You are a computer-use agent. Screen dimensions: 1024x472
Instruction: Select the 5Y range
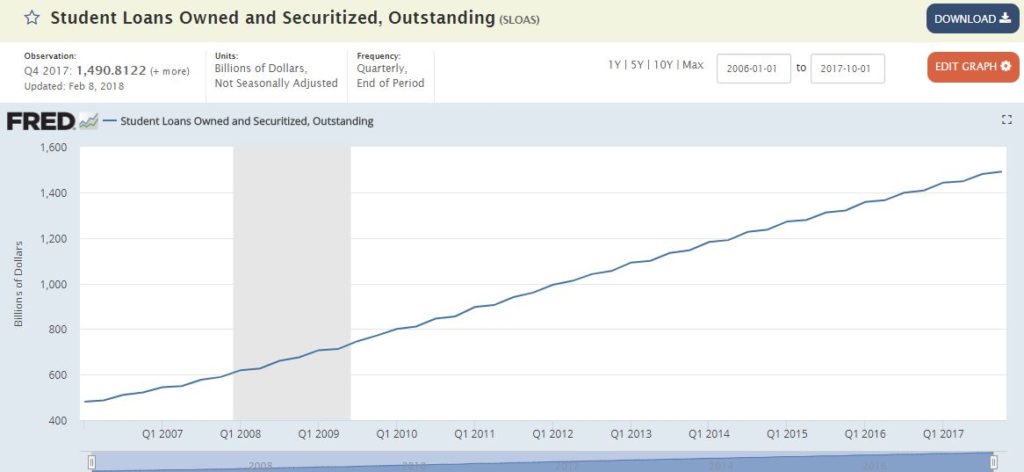(x=637, y=65)
